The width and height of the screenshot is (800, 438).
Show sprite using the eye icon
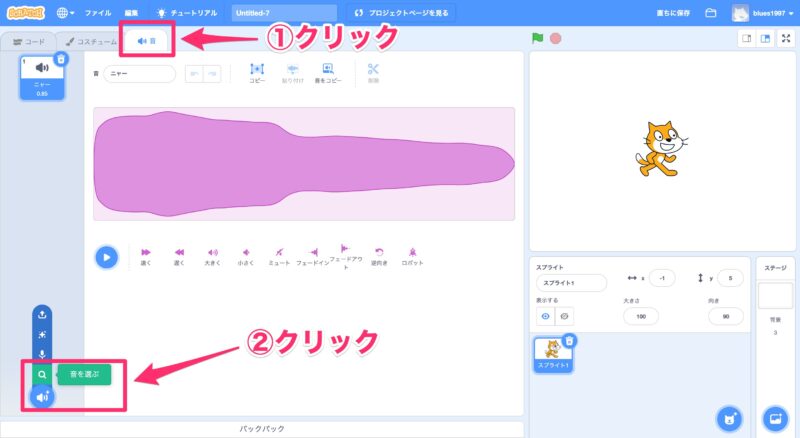(x=546, y=315)
